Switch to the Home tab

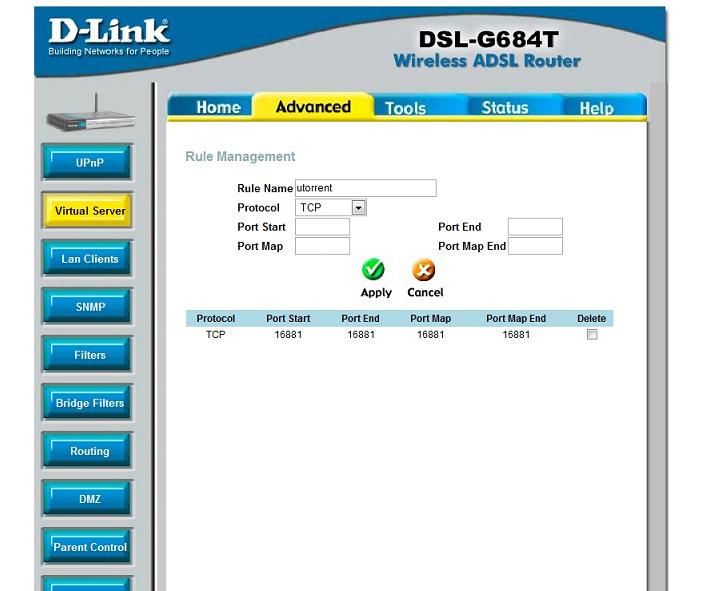pyautogui.click(x=218, y=108)
